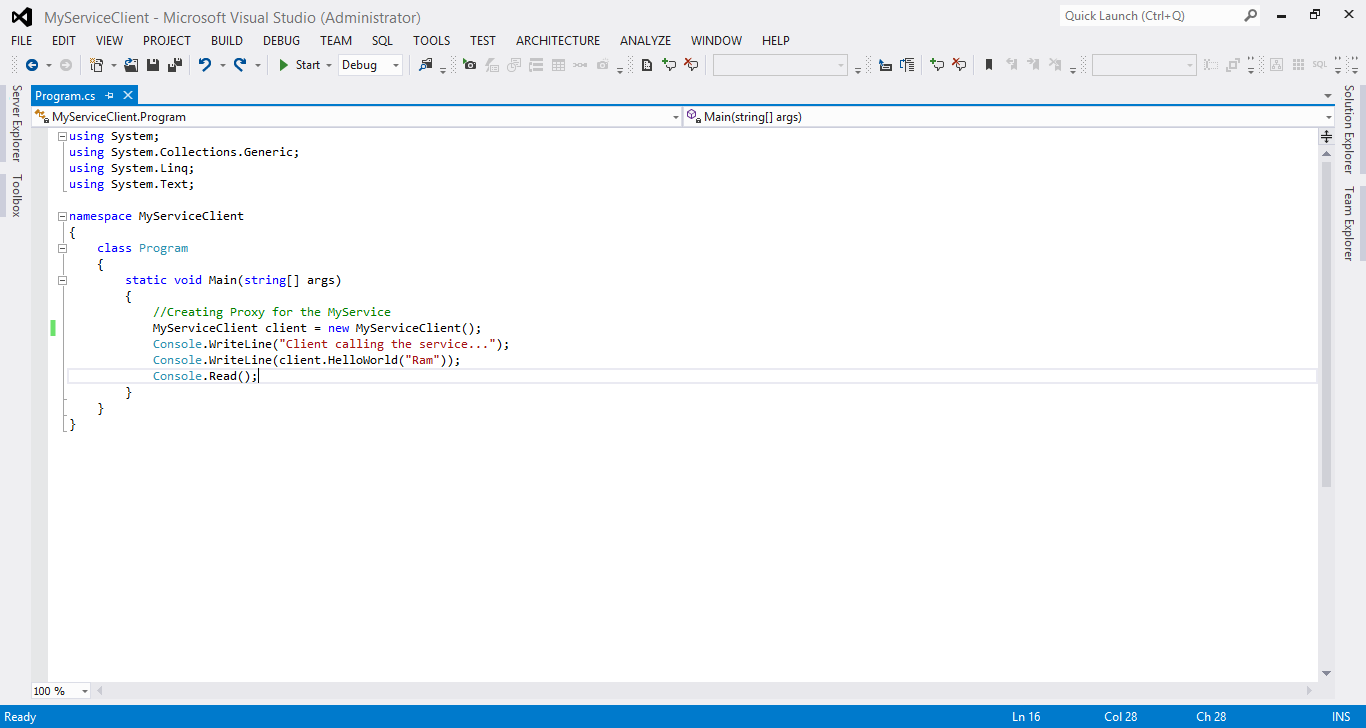Open the FILE menu

click(21, 41)
